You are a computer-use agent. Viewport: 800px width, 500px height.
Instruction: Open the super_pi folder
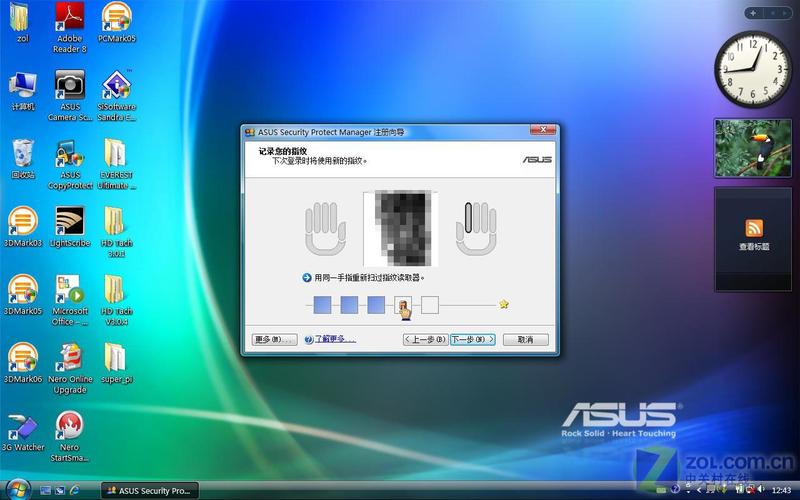(116, 363)
